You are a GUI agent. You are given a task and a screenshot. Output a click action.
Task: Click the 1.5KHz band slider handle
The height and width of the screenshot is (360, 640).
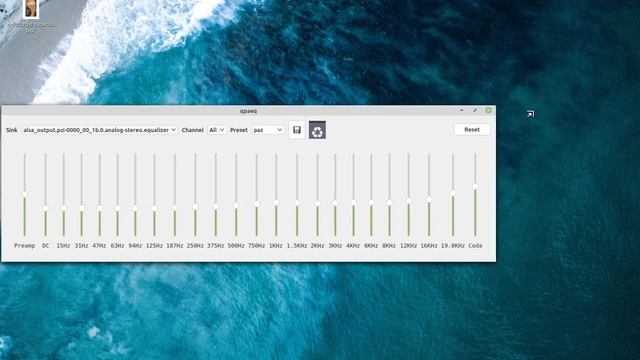point(297,203)
